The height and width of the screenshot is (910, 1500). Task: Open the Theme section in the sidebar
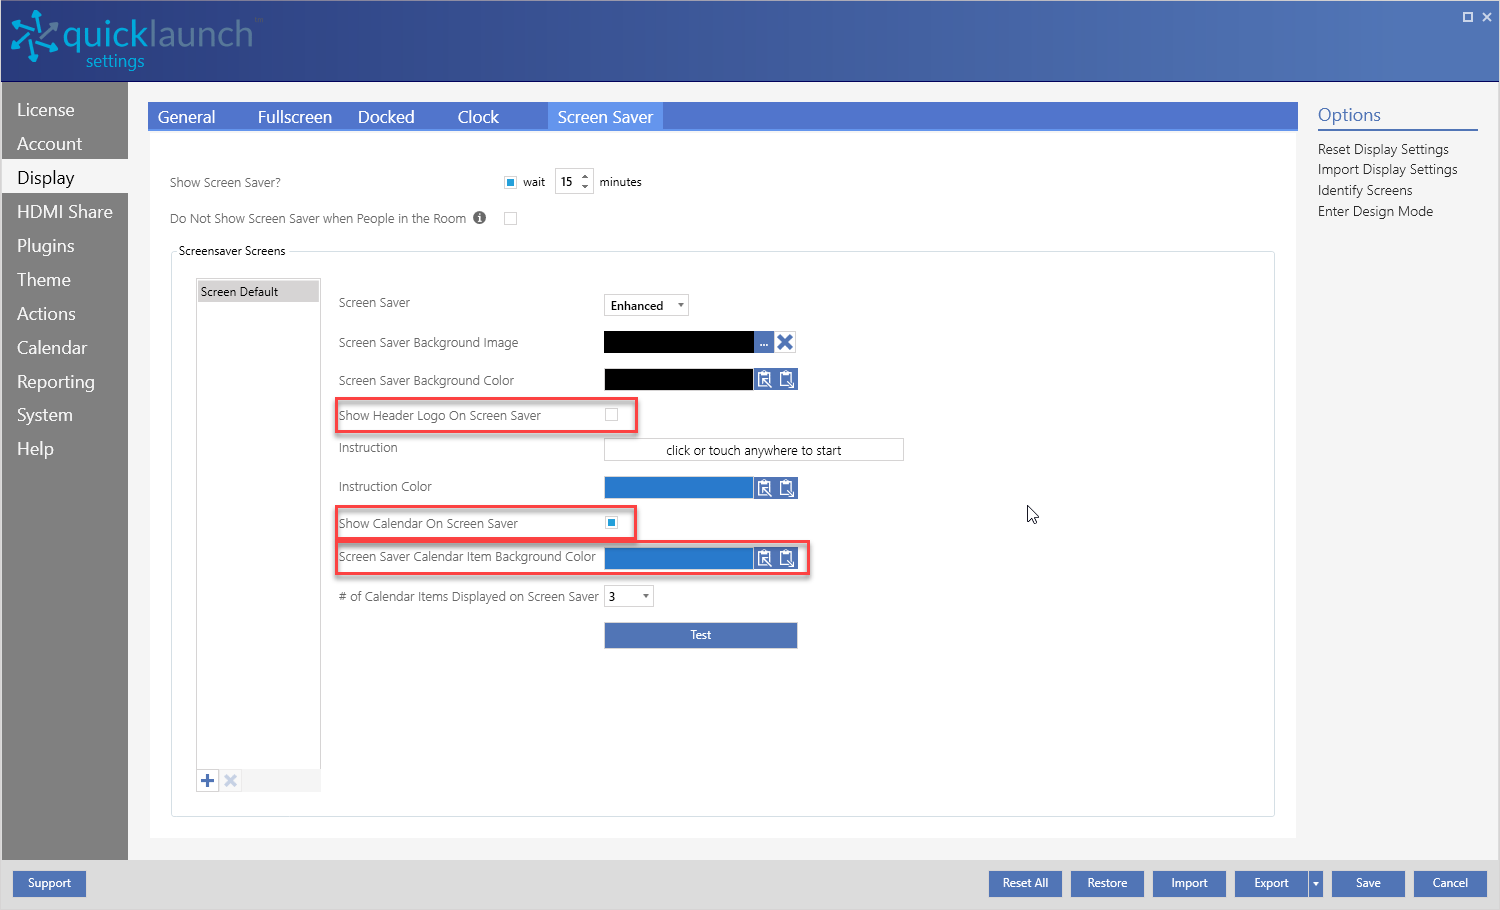pyautogui.click(x=43, y=279)
